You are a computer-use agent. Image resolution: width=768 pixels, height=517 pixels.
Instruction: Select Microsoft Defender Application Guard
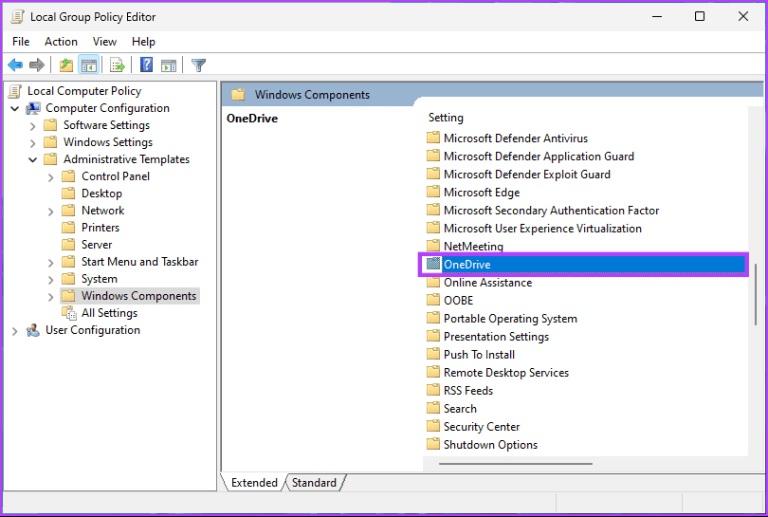(539, 156)
